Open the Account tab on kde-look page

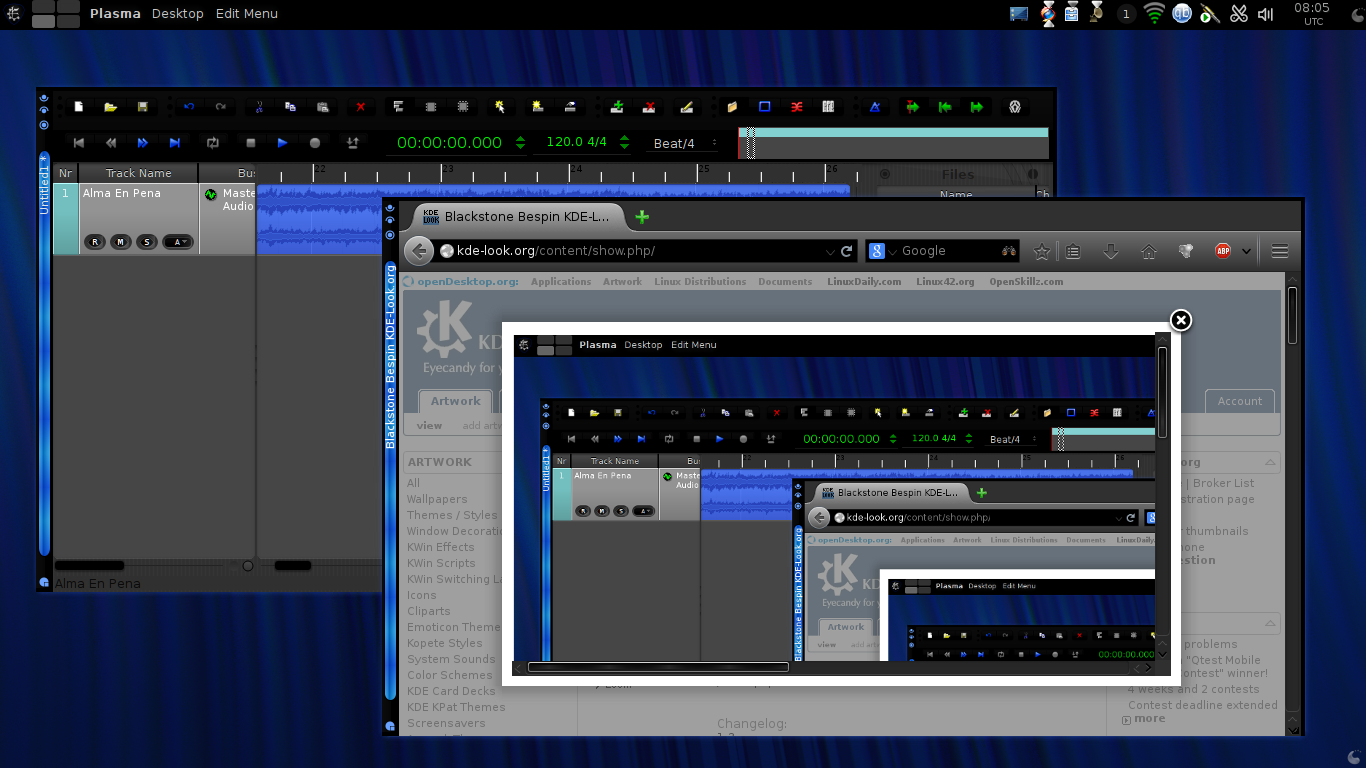1240,401
